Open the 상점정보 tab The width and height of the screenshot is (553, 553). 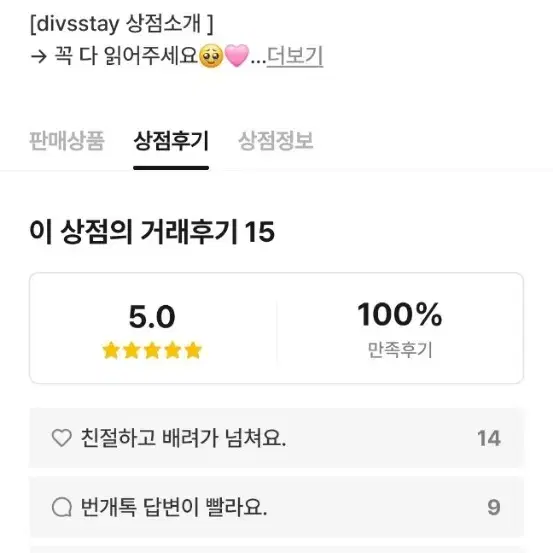coord(276,141)
